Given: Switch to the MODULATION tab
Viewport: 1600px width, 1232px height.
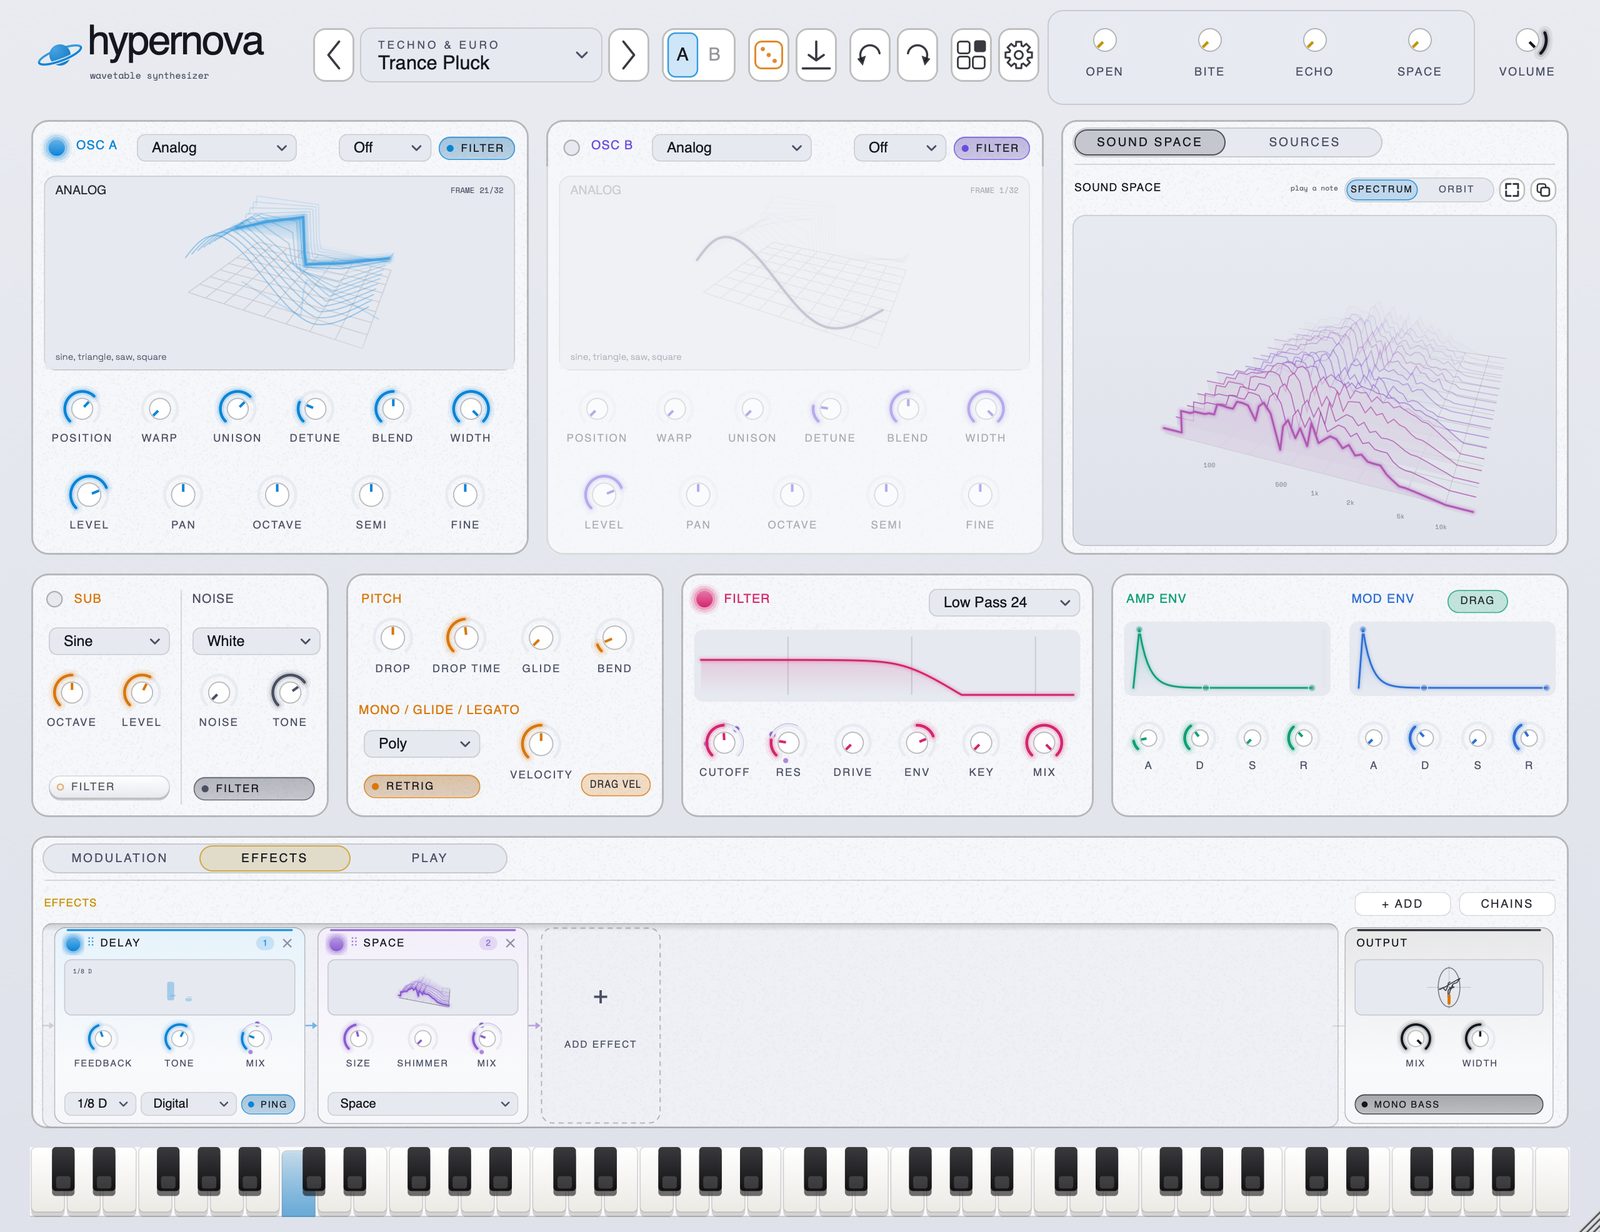Looking at the screenshot, I should [x=119, y=858].
